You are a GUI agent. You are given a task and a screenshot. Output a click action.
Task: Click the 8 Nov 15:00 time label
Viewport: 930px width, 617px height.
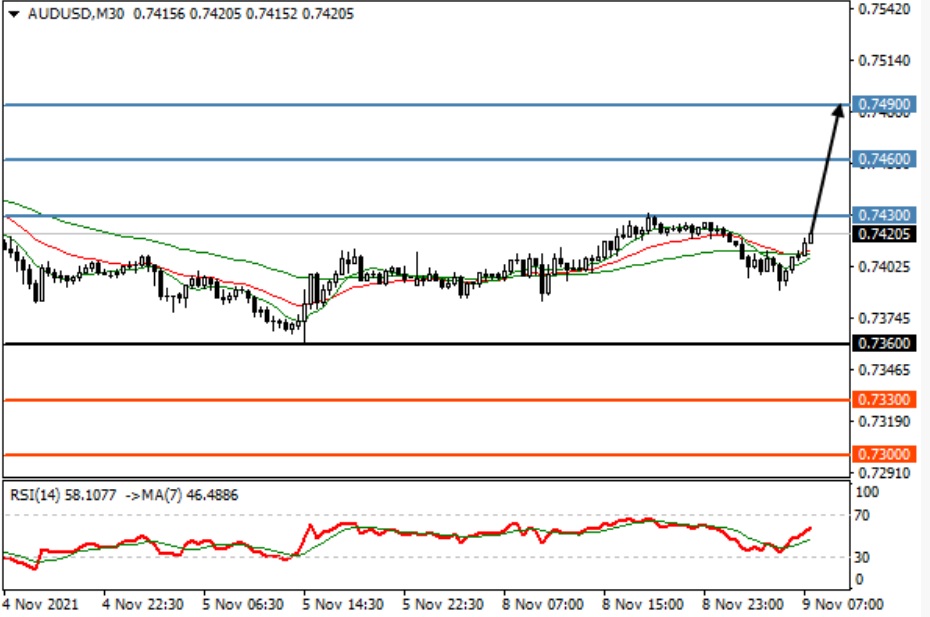point(644,604)
